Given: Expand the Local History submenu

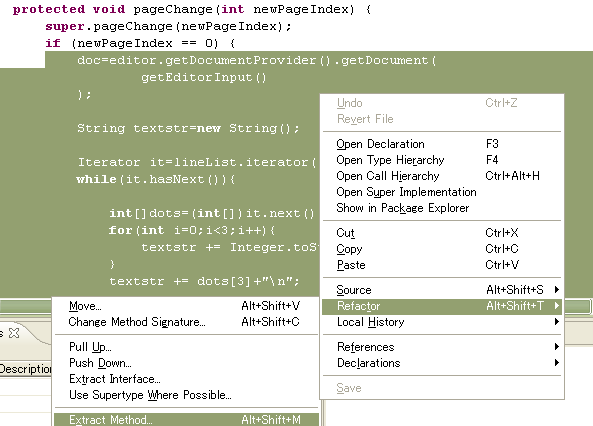Looking at the screenshot, I should point(442,322).
